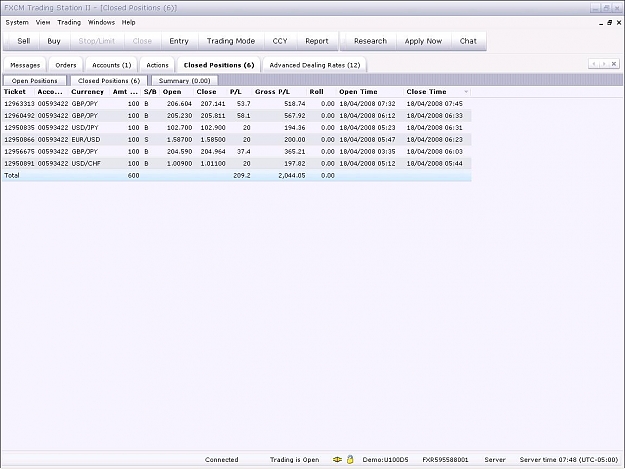Screen dimensions: 625x469
Task: Sort by the S/B column header
Action: (150, 92)
